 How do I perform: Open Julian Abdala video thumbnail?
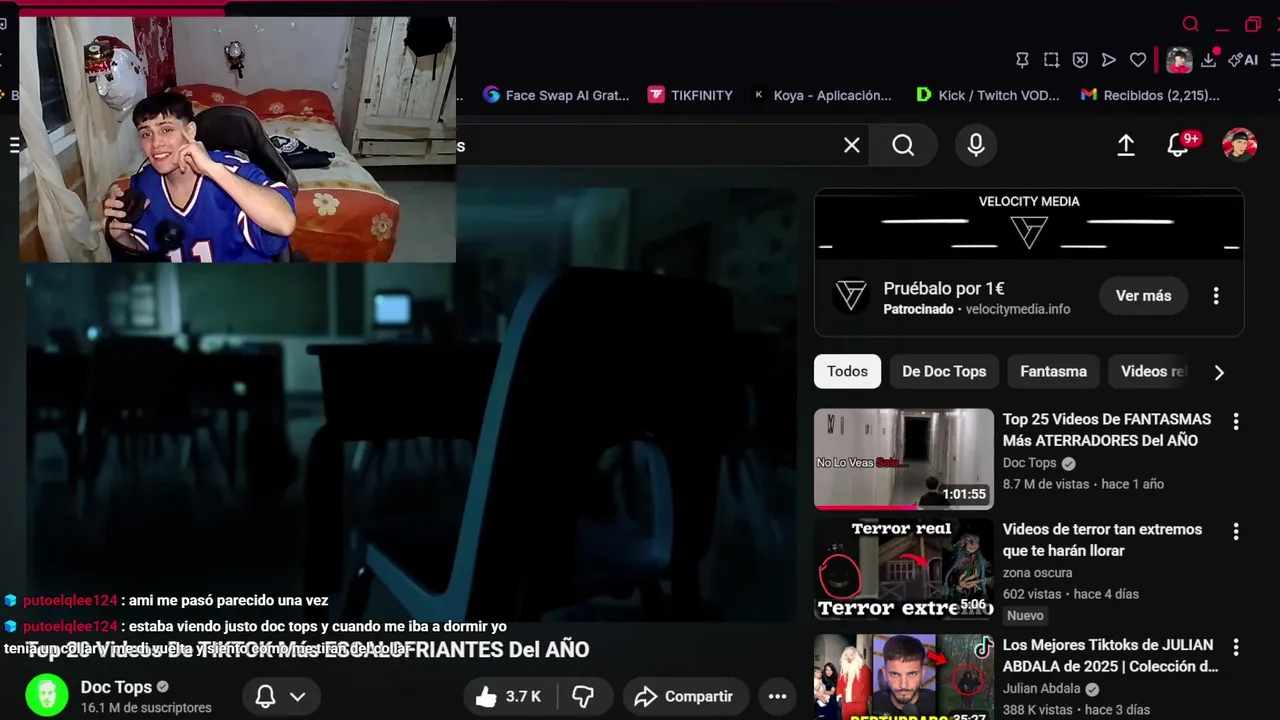click(x=904, y=677)
